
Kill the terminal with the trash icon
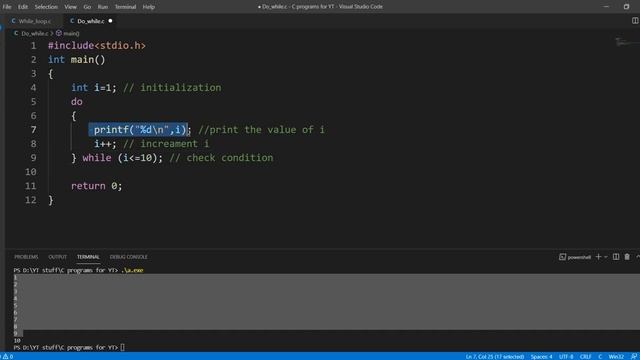(627, 257)
